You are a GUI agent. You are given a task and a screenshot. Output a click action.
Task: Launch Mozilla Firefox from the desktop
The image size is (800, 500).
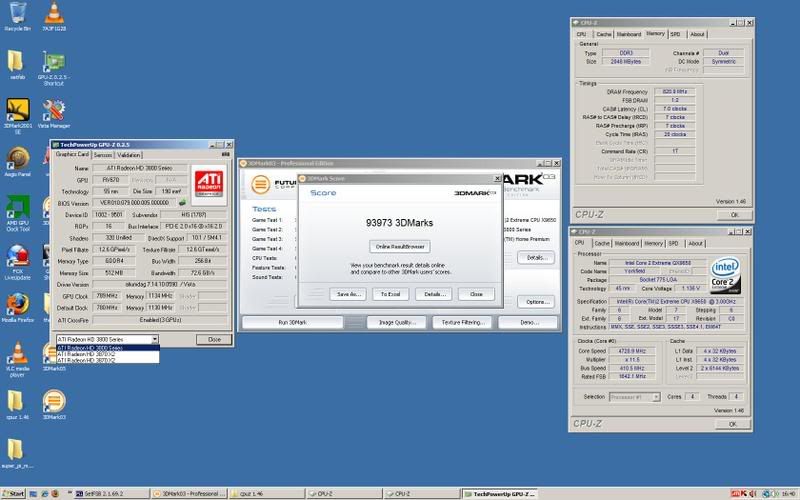coord(18,308)
